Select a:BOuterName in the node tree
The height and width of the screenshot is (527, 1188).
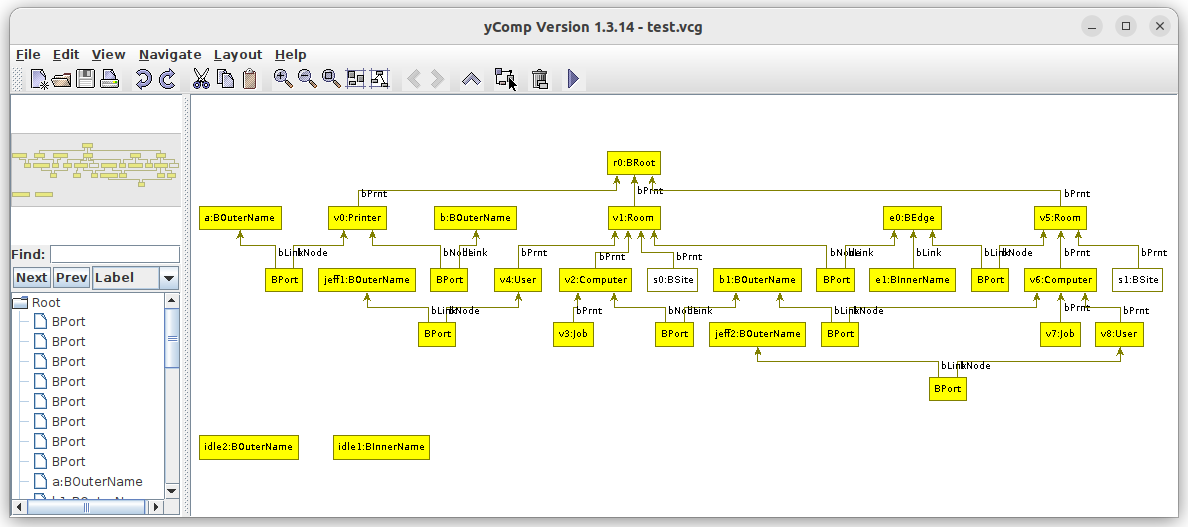pyautogui.click(x=97, y=481)
